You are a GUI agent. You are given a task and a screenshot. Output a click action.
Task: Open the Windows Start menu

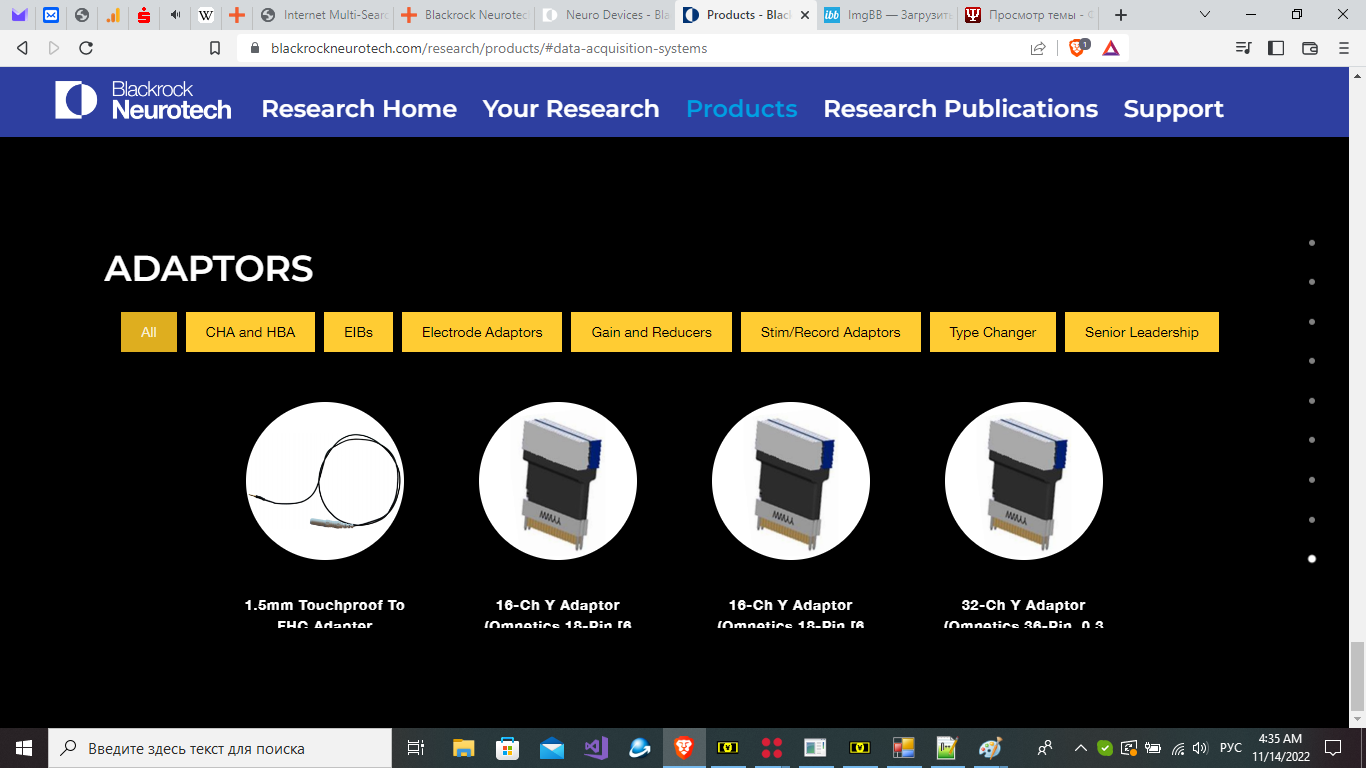24,747
